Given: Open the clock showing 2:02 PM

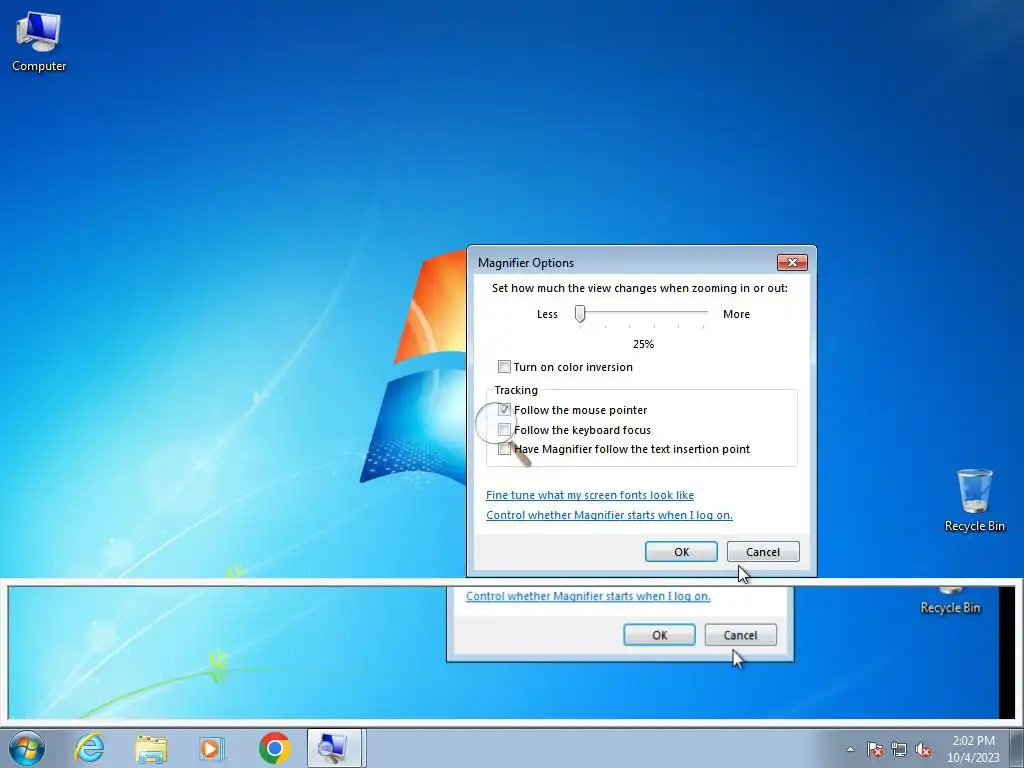Looking at the screenshot, I should click(973, 748).
